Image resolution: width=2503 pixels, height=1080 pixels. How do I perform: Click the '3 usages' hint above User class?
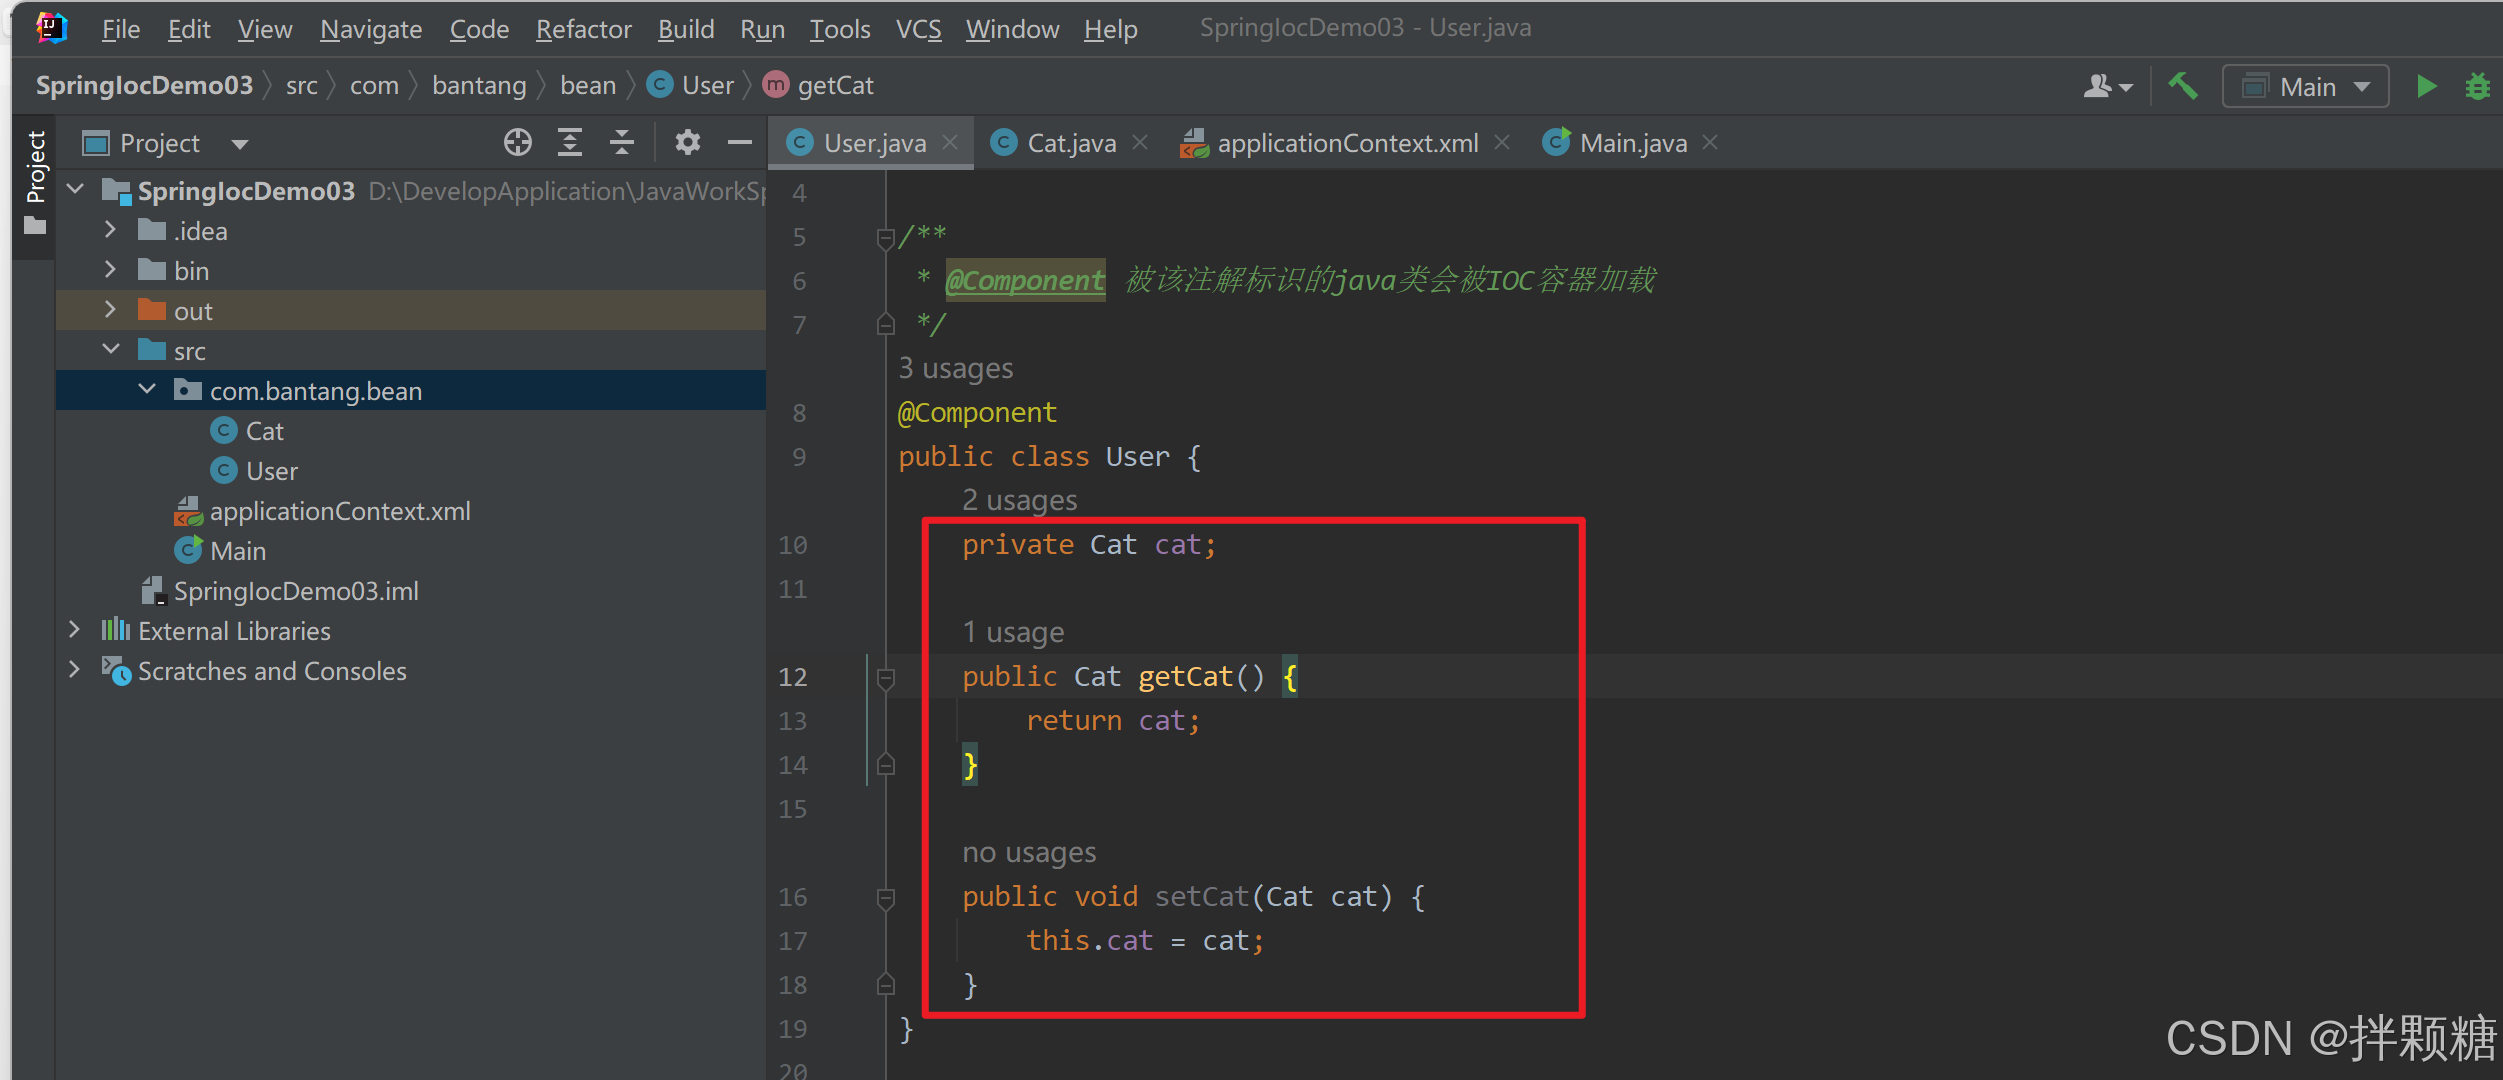pos(955,369)
